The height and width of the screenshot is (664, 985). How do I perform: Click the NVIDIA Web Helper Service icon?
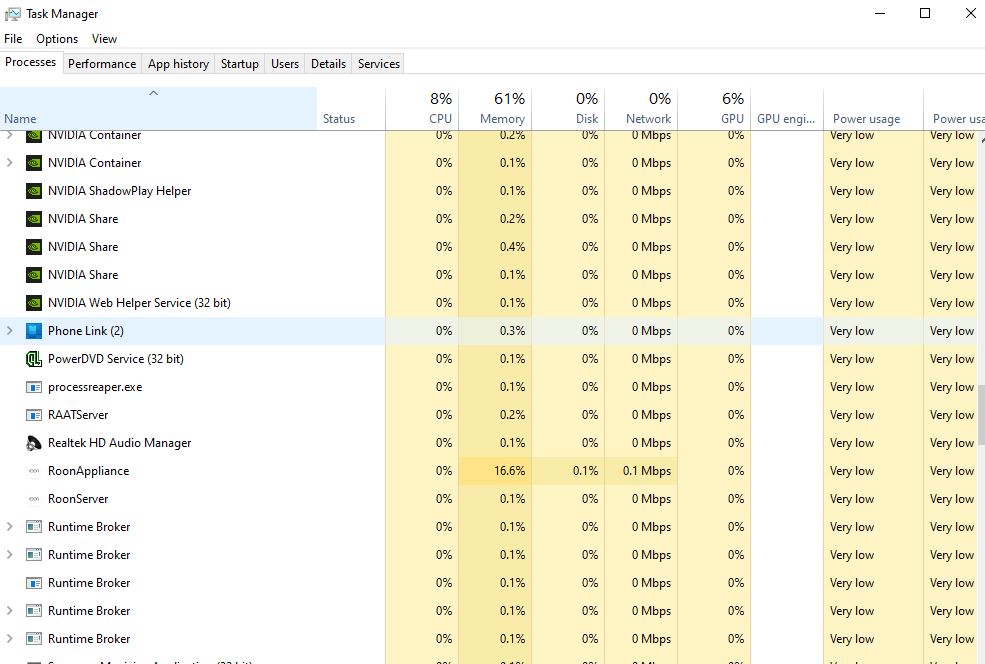point(34,303)
